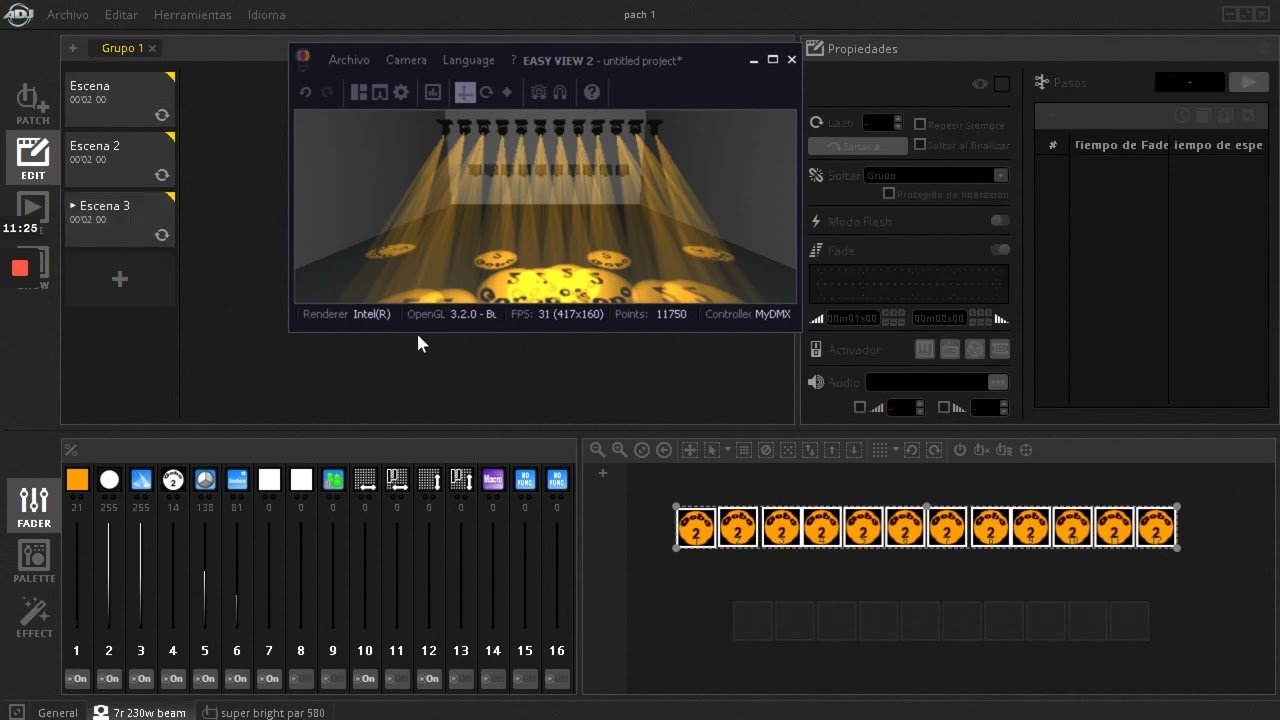This screenshot has height=720, width=1280.
Task: Expand Escena 3 with its triangle
Action: (x=73, y=206)
